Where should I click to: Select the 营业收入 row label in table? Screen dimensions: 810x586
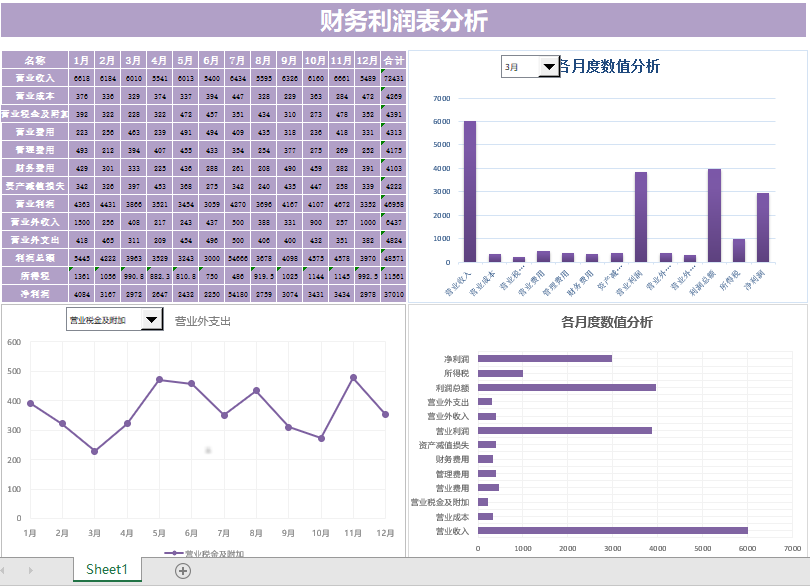pyautogui.click(x=35, y=78)
